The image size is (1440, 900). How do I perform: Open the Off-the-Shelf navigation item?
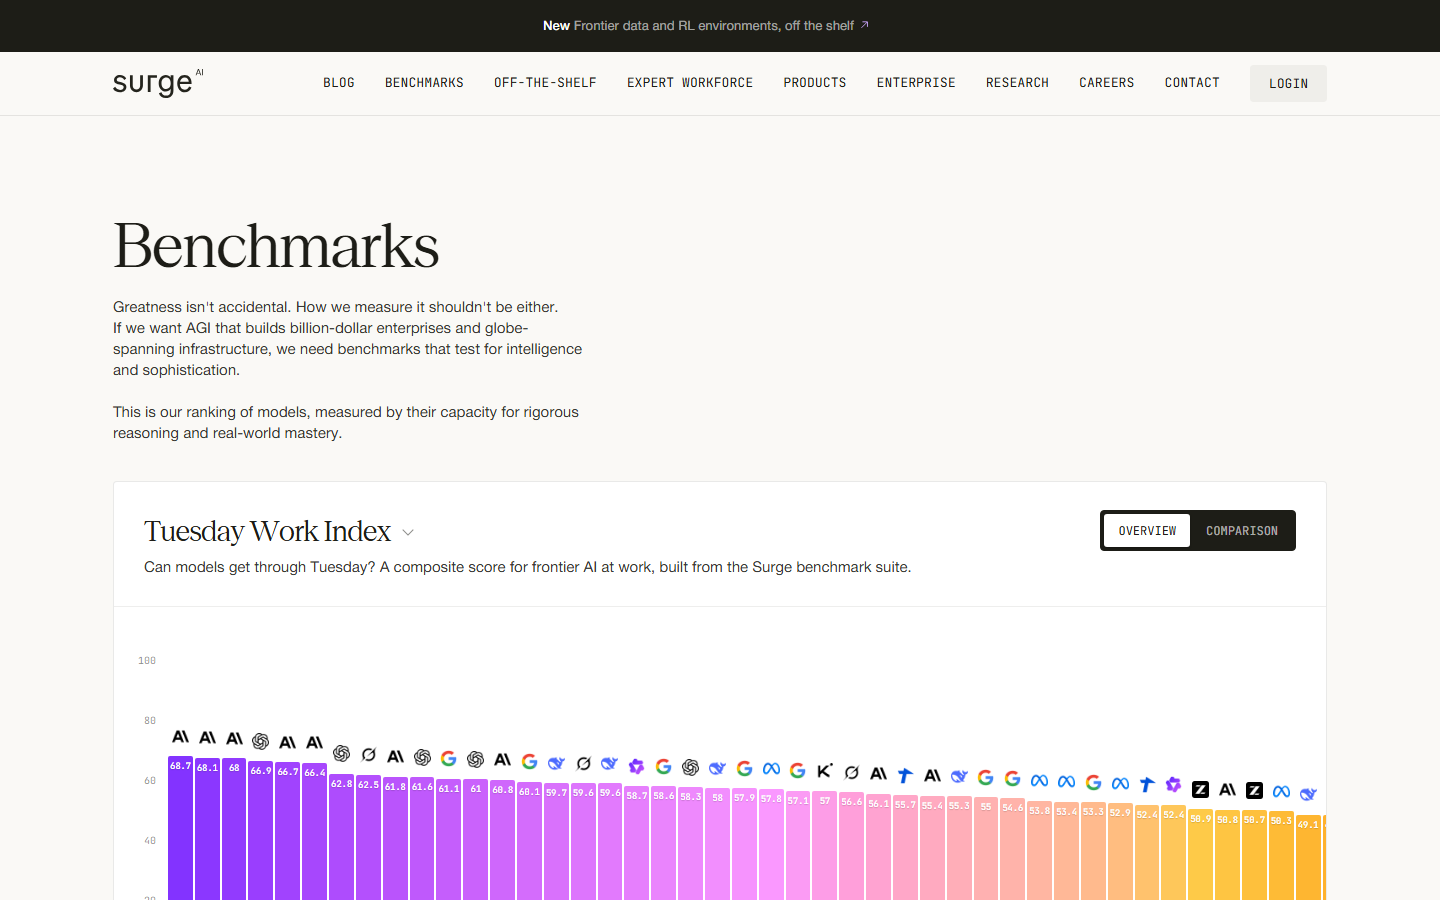(545, 83)
